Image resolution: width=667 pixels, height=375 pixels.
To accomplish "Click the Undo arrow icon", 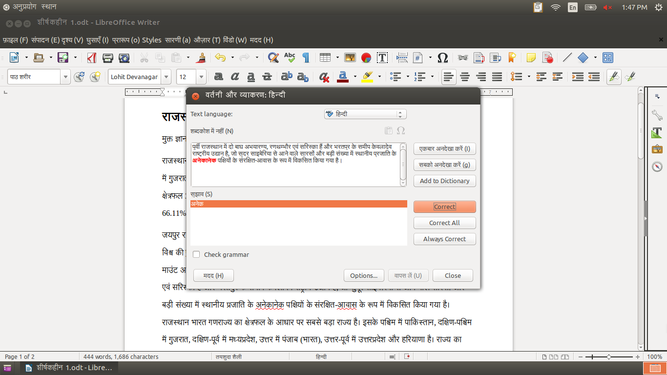I will (220, 57).
